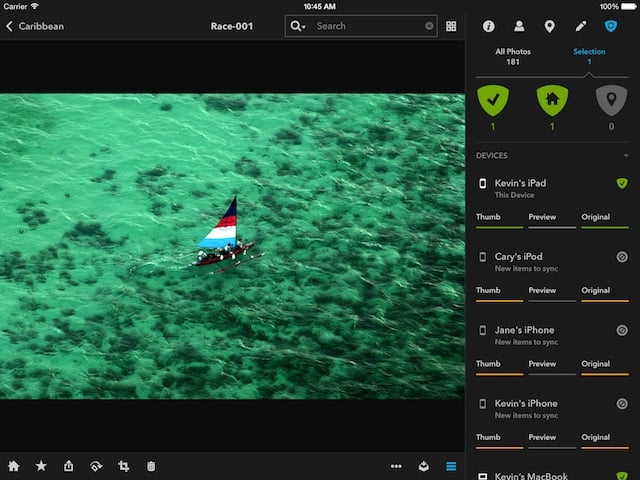Collapse the Devices section arrow
The image size is (640, 480).
click(626, 156)
